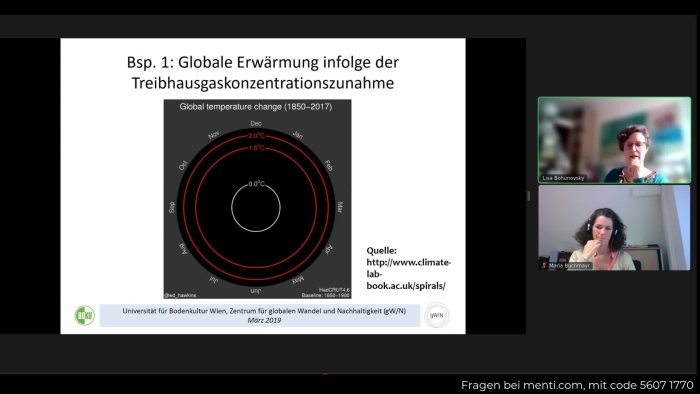Click the gW/N circular logo
Viewport: 700px width, 394px height.
(x=436, y=315)
